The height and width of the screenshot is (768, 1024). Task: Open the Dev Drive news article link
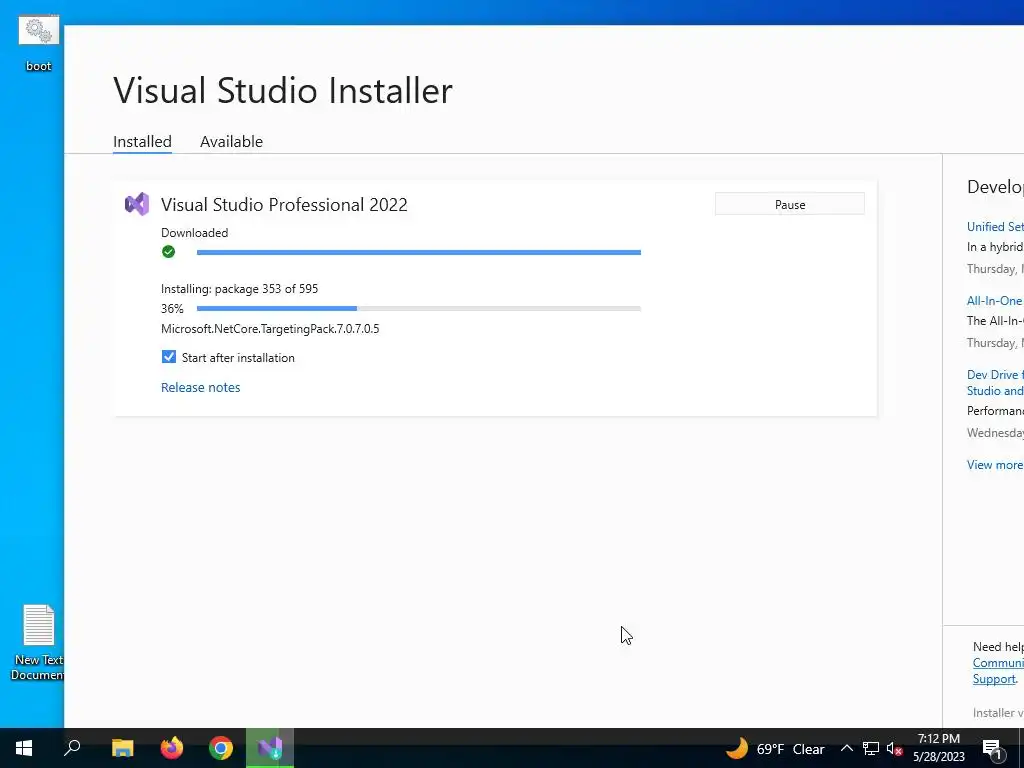coord(995,383)
